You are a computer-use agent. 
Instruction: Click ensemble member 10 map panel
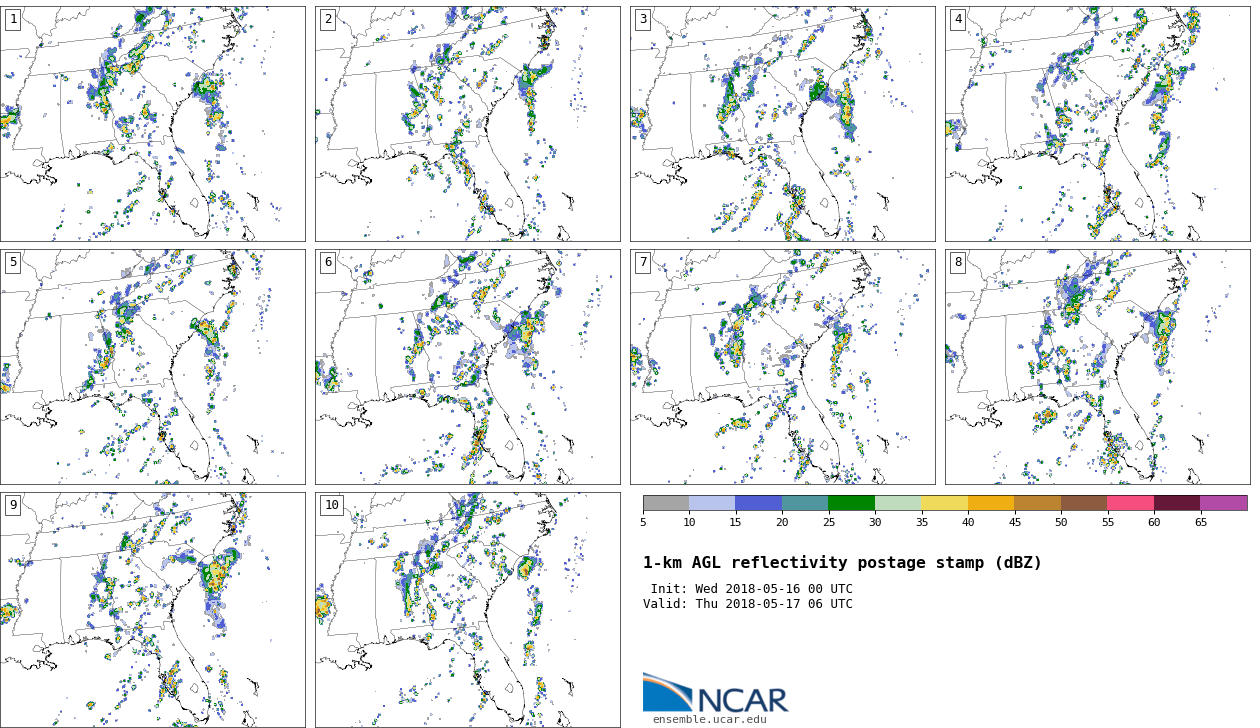click(467, 610)
